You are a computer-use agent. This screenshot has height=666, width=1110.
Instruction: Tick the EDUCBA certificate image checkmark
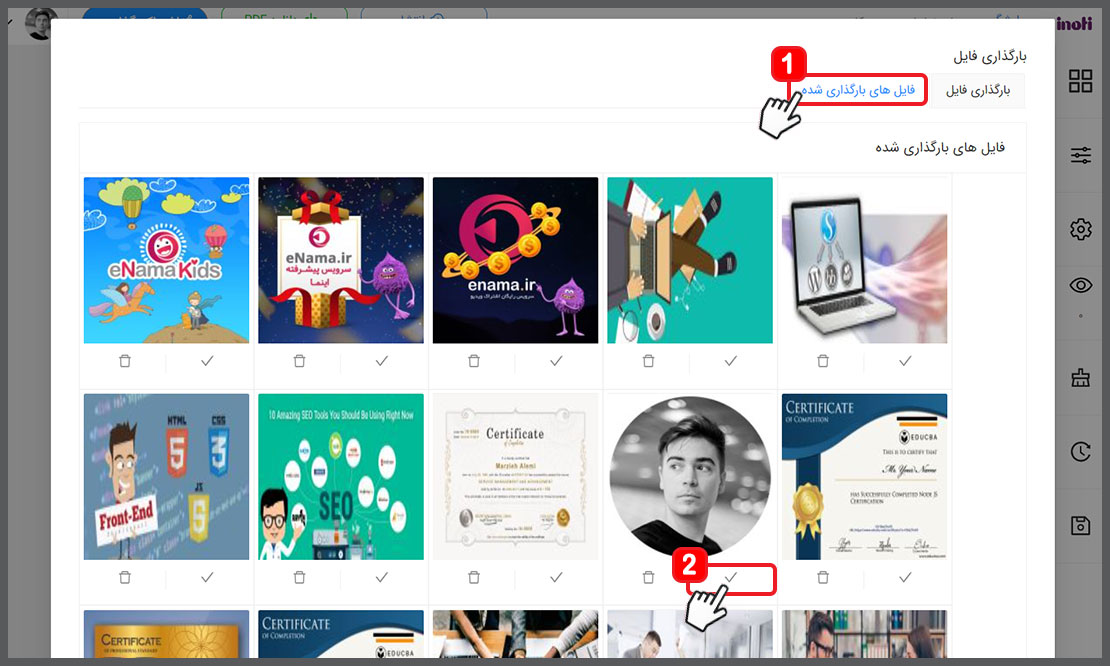[x=905, y=577]
